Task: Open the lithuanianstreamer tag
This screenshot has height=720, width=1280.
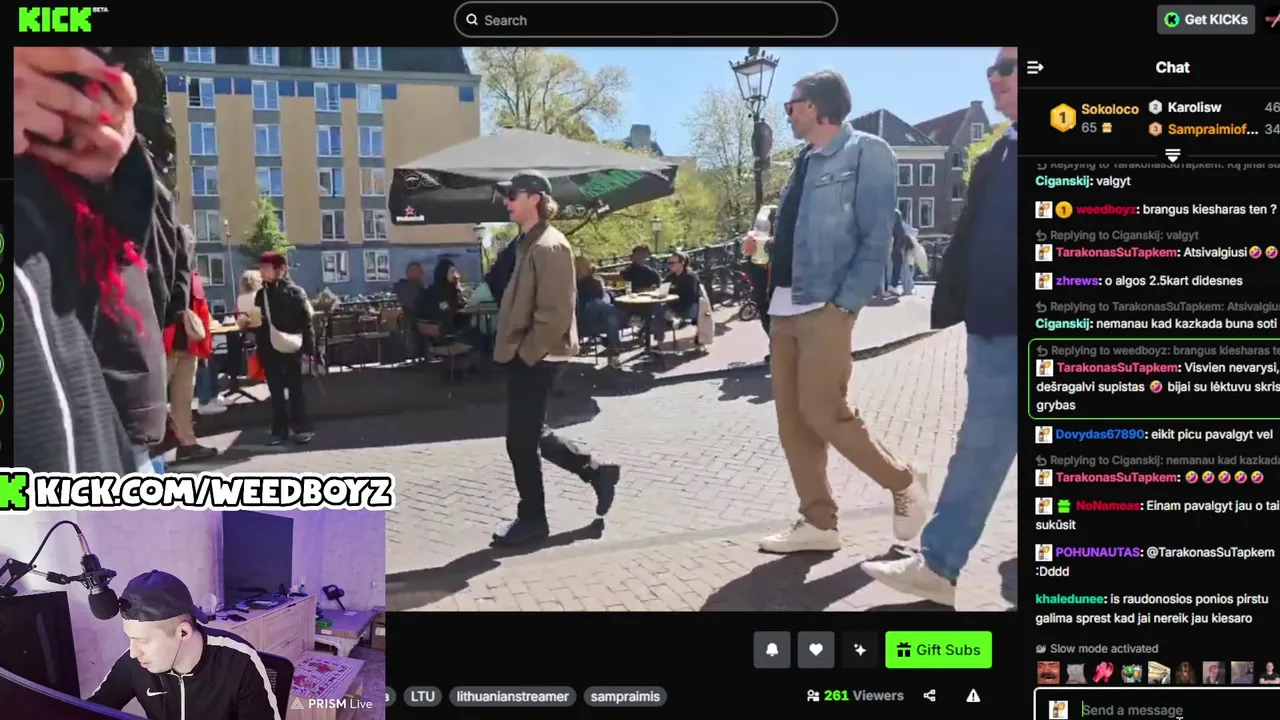Action: pos(513,696)
